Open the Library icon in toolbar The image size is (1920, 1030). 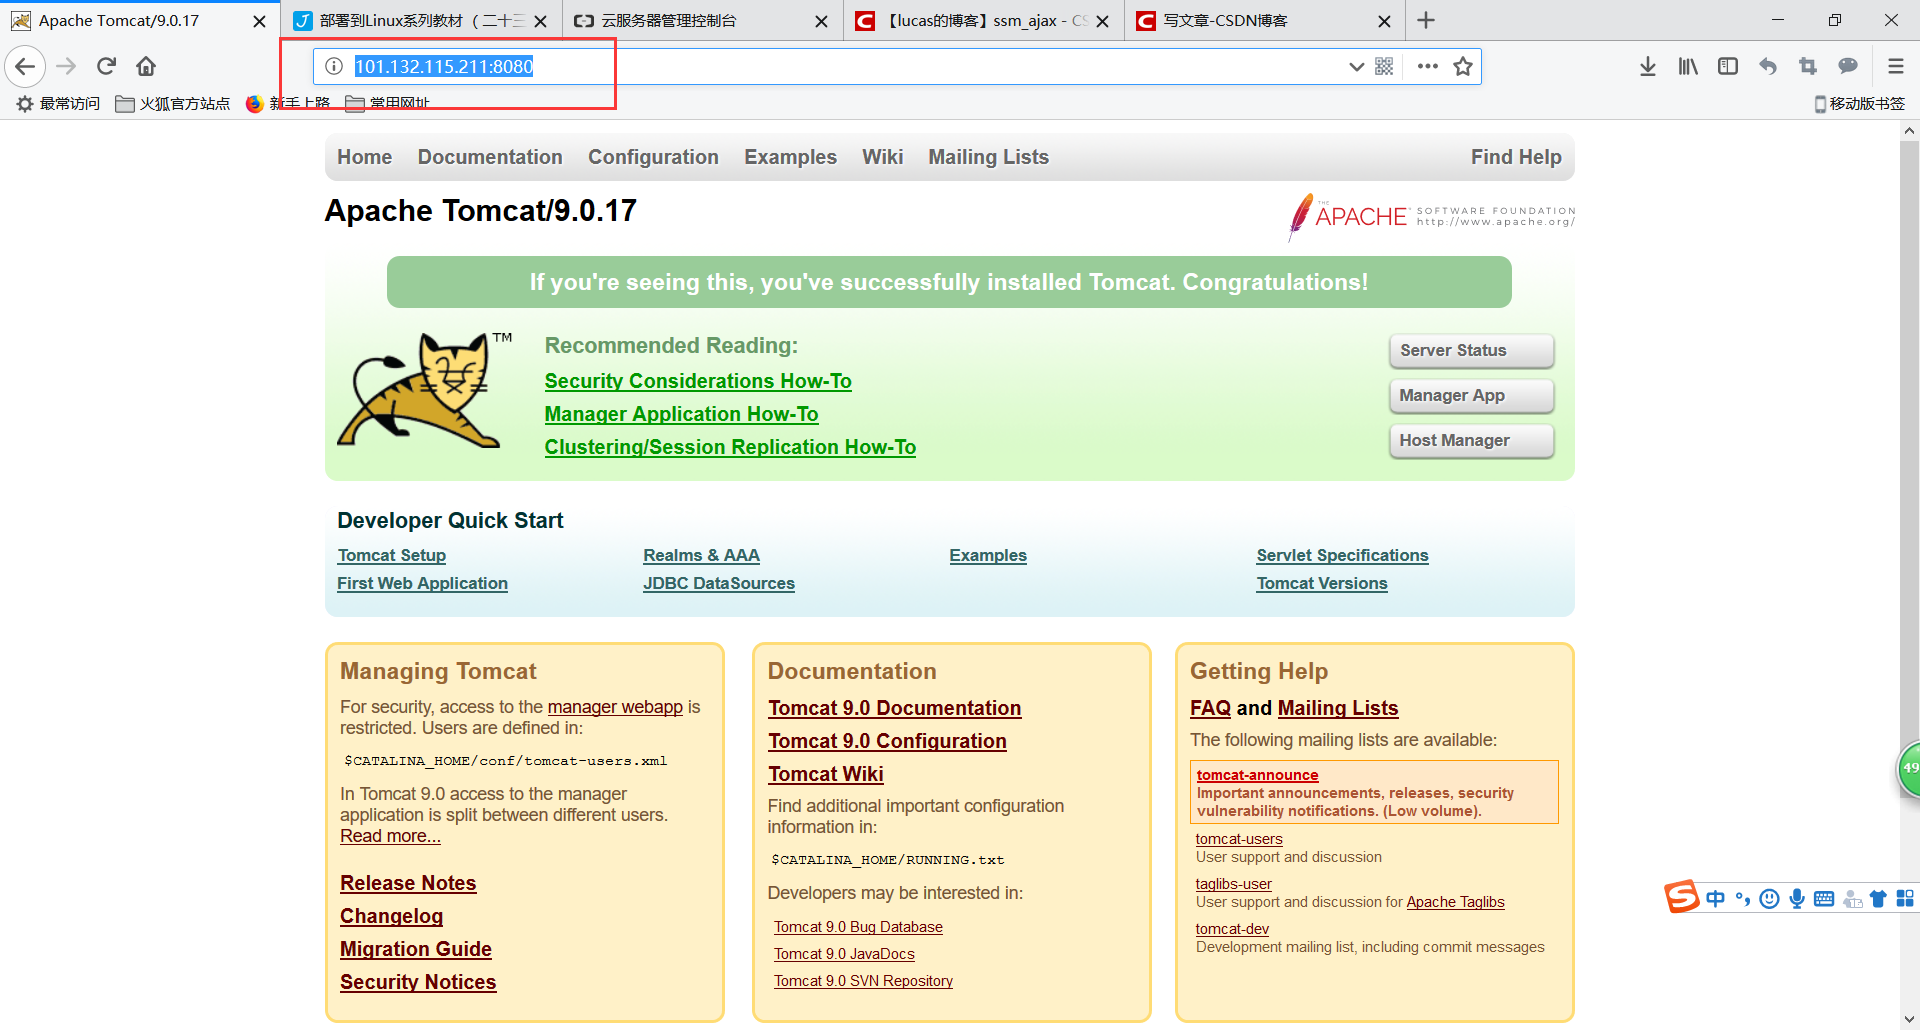1688,66
